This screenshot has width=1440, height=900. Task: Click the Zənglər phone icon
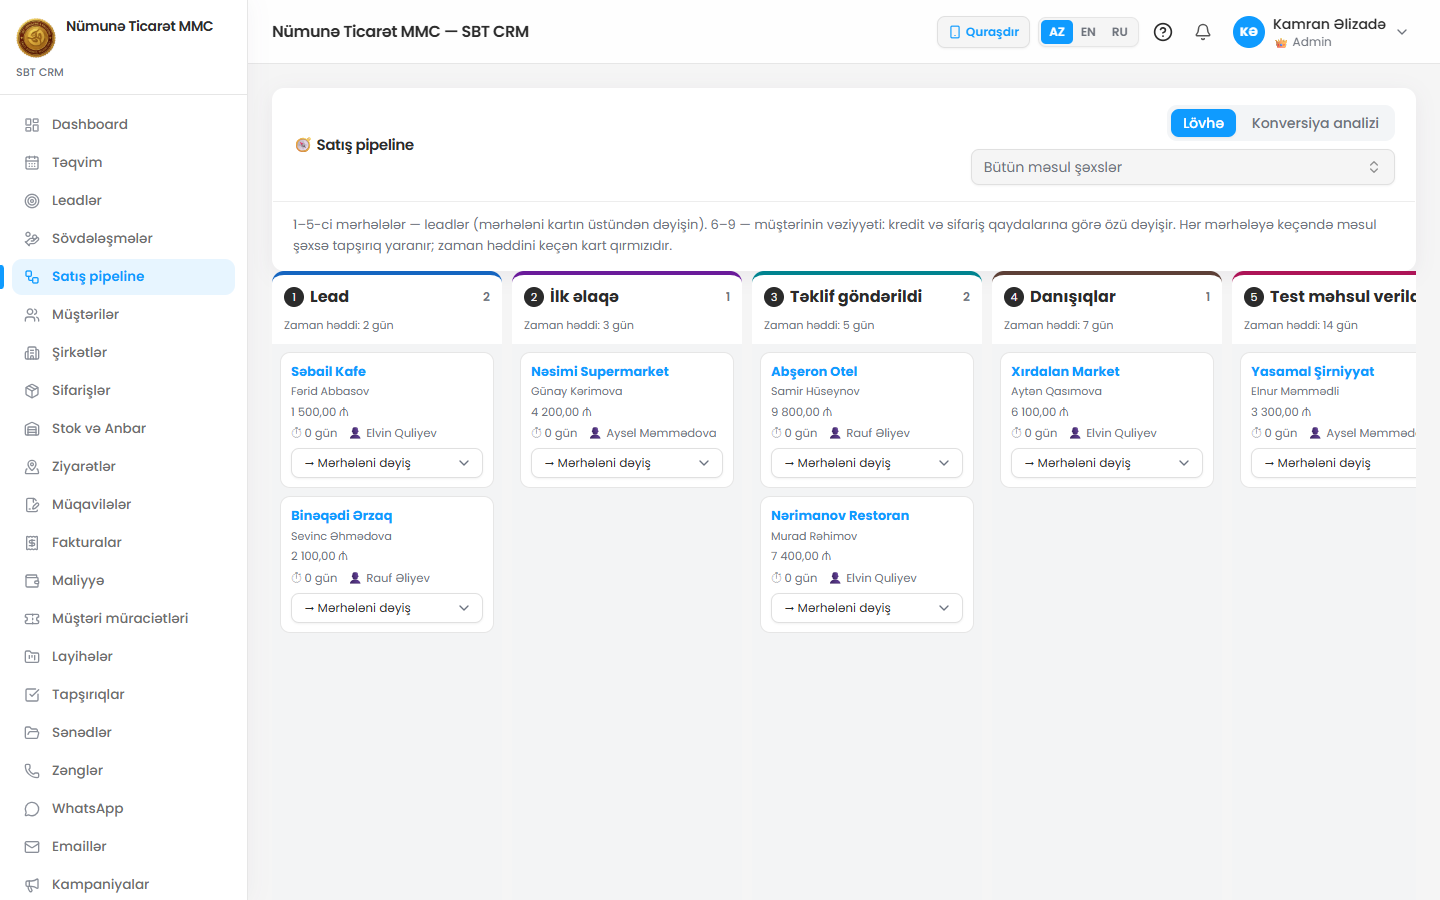[32, 771]
